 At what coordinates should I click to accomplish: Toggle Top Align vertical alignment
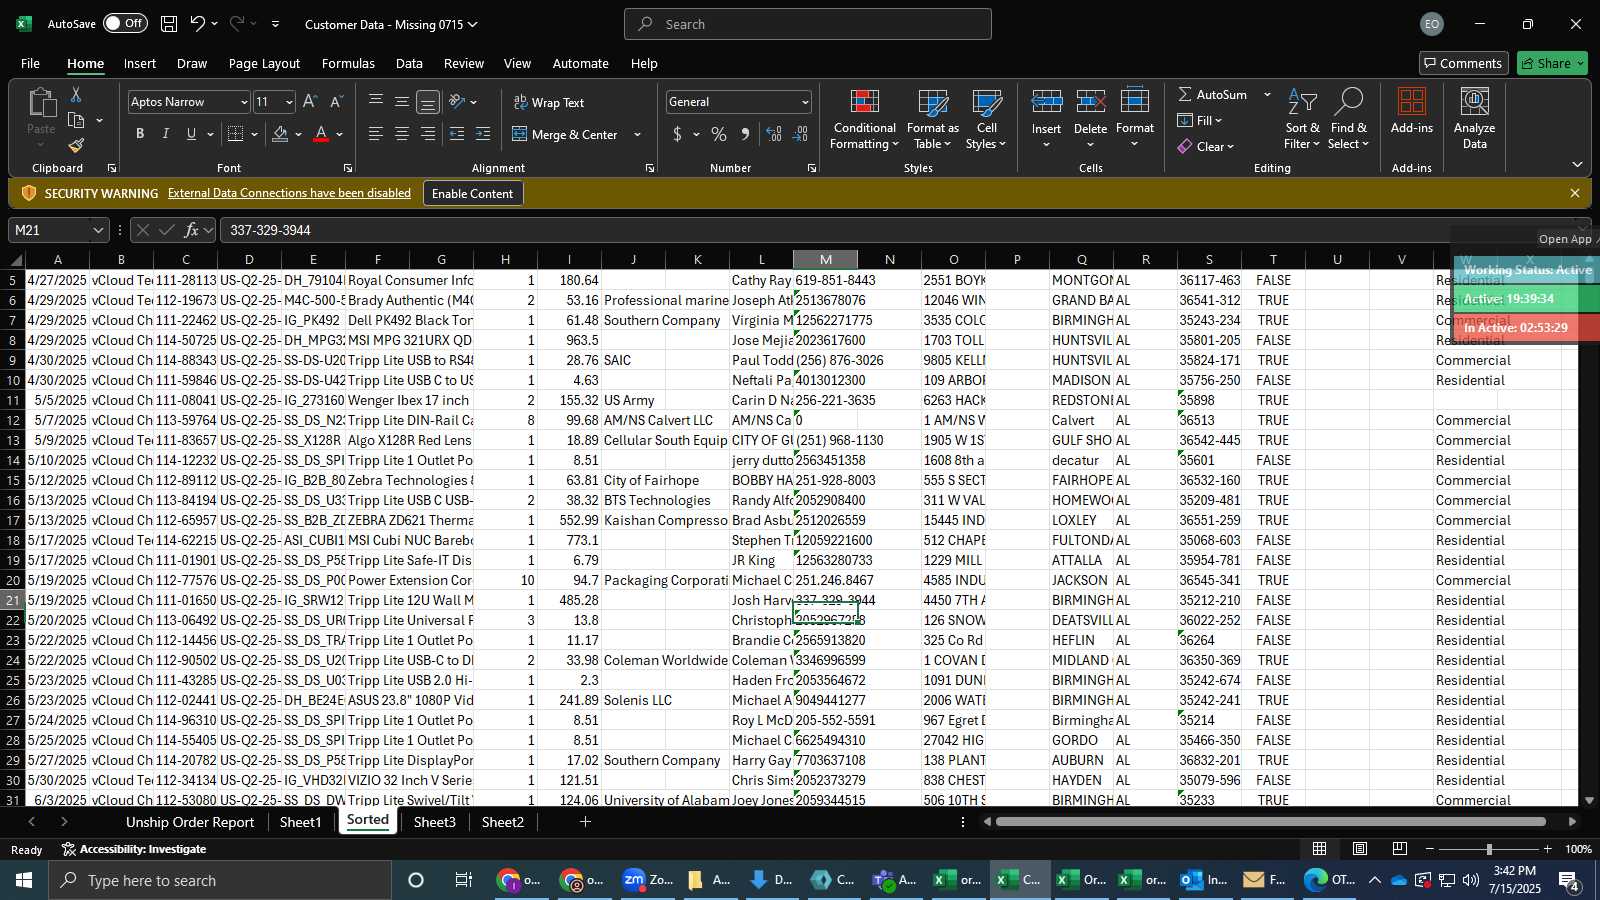376,101
